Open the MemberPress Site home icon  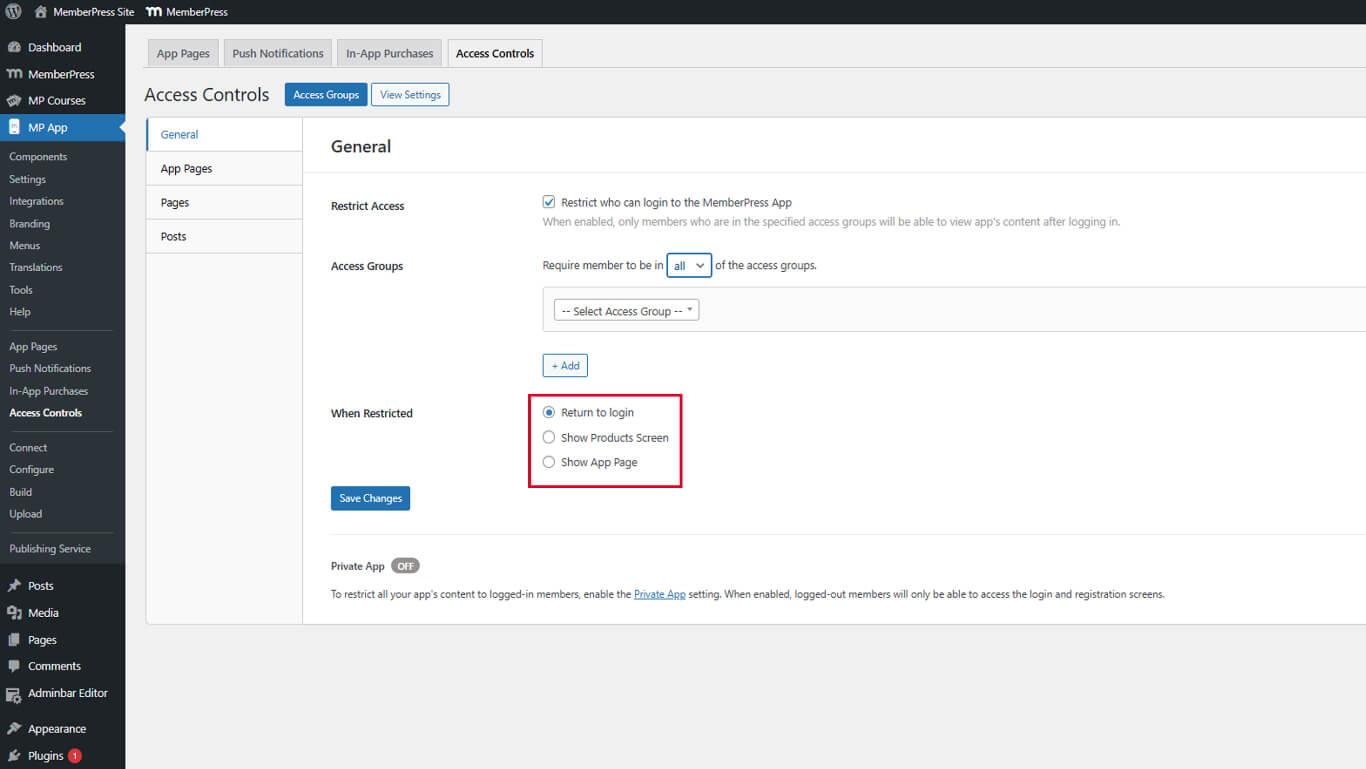(x=40, y=12)
